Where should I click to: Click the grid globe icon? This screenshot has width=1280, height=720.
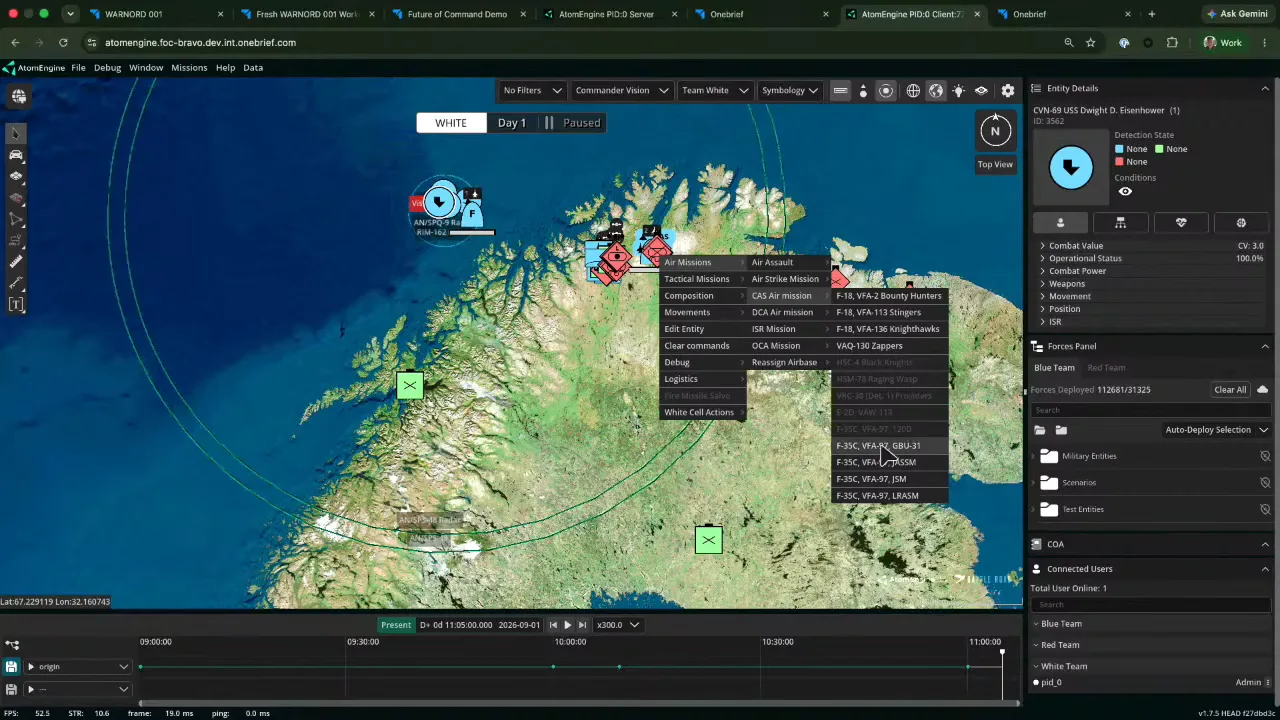[913, 90]
